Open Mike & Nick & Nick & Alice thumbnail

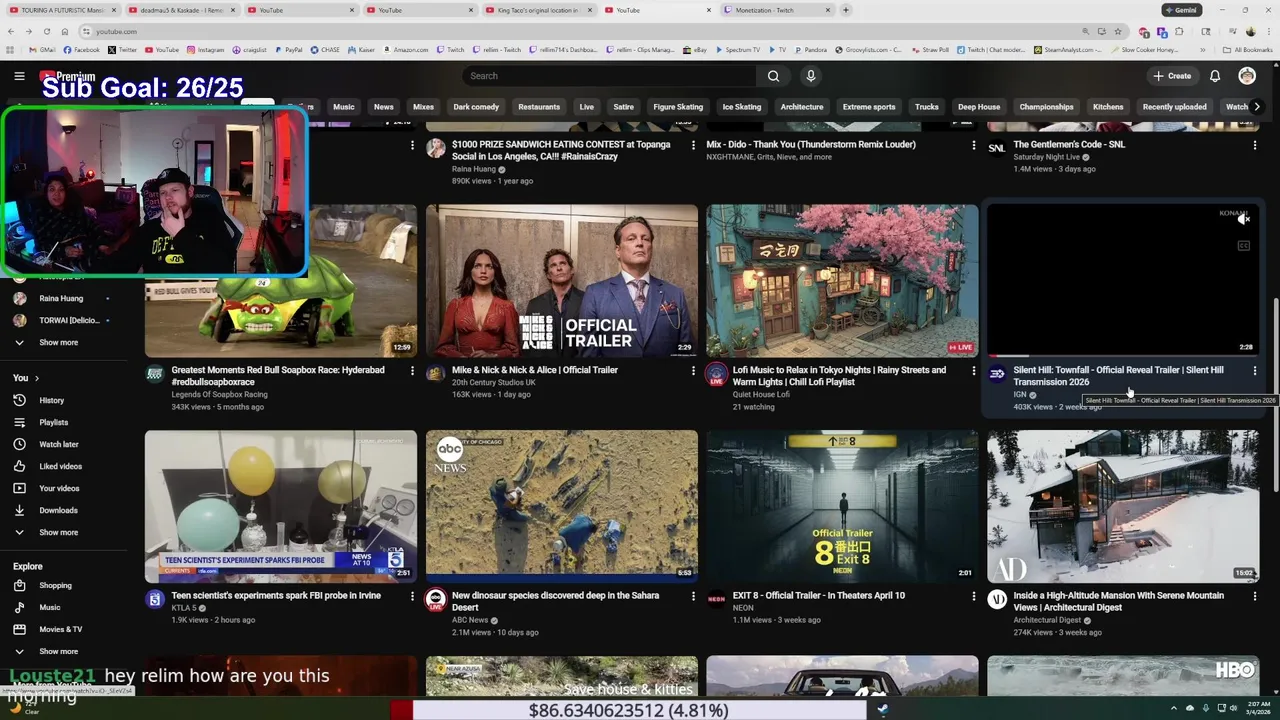click(x=562, y=281)
